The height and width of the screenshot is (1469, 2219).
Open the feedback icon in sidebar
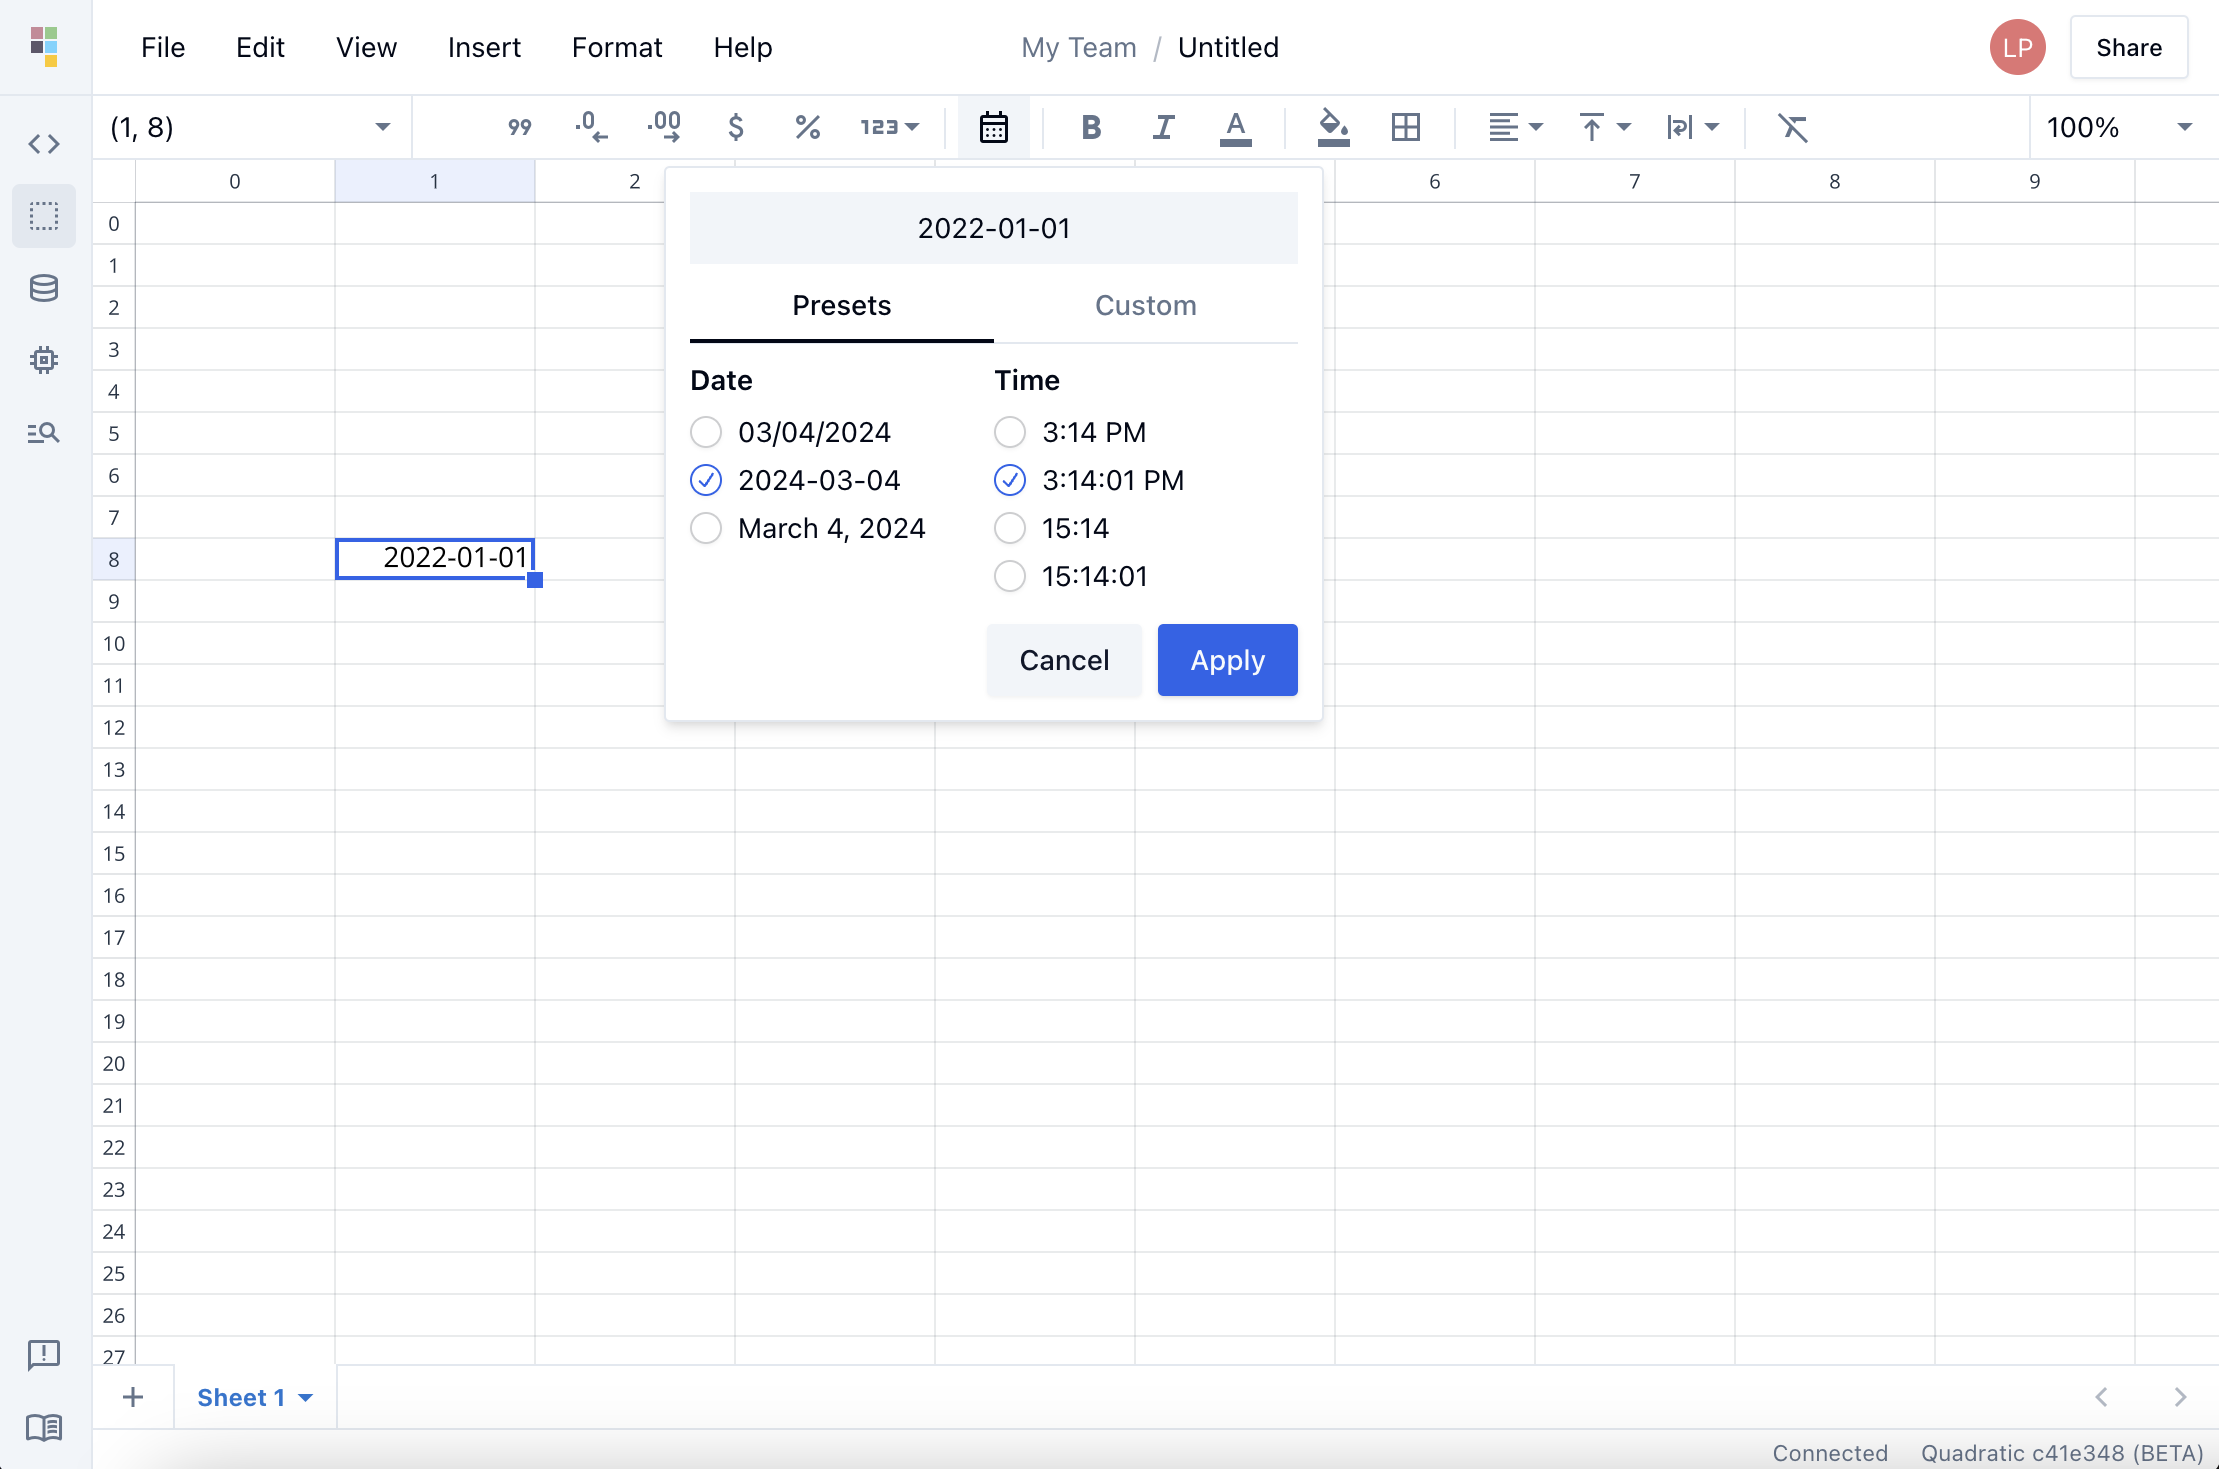[x=44, y=1355]
